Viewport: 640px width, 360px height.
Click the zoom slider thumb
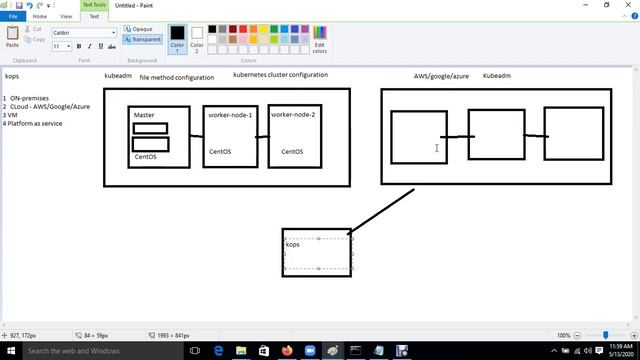coord(606,335)
